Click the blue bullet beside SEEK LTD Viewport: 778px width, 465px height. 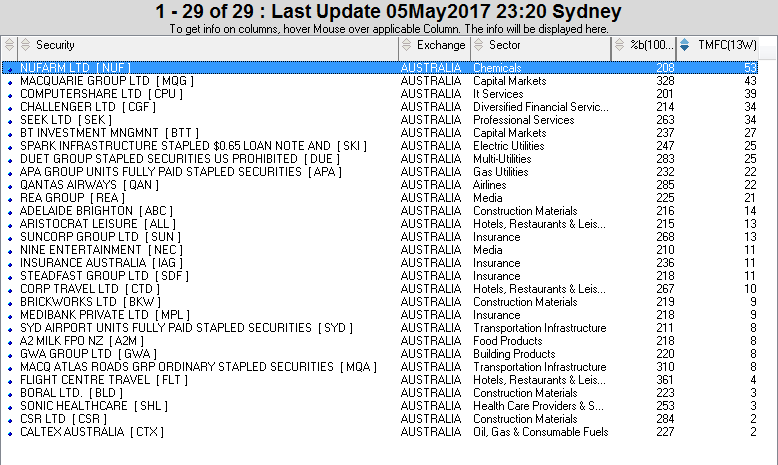point(10,122)
